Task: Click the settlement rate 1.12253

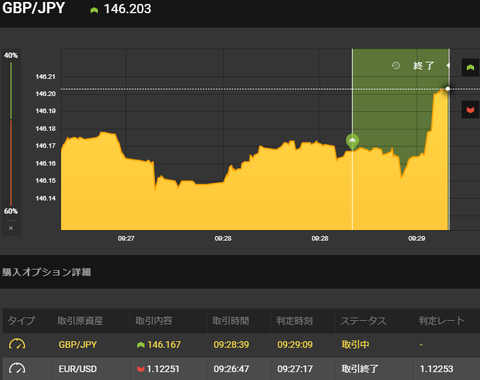Action: pyautogui.click(x=437, y=369)
